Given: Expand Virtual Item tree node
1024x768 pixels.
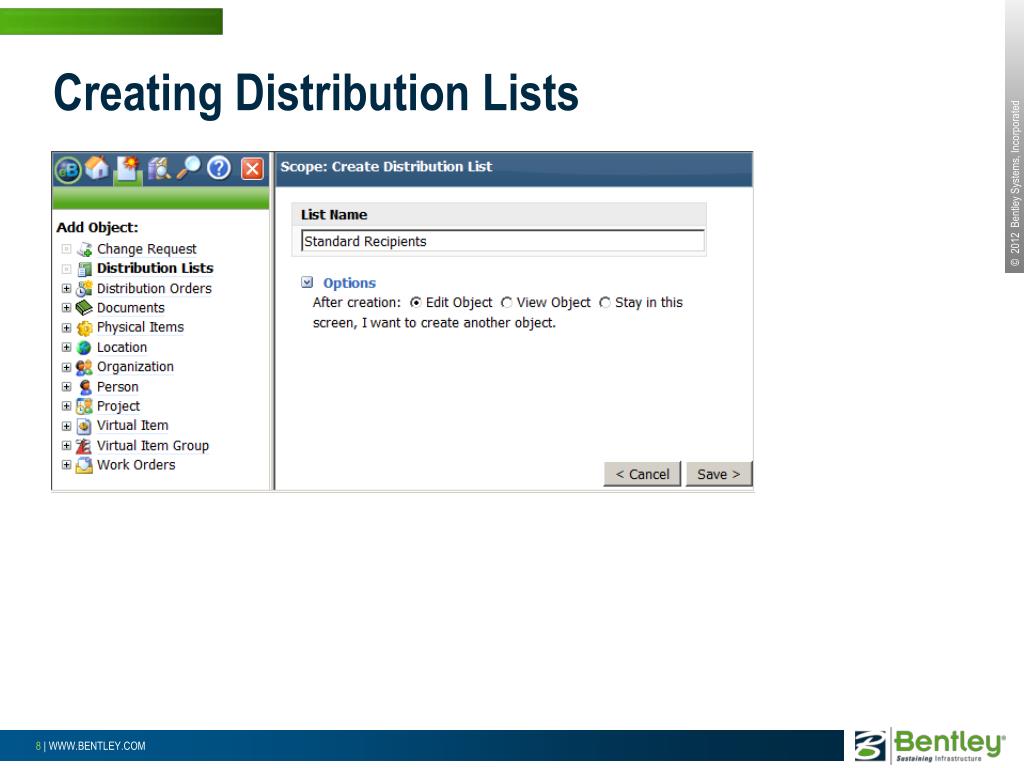Looking at the screenshot, I should 66,426.
